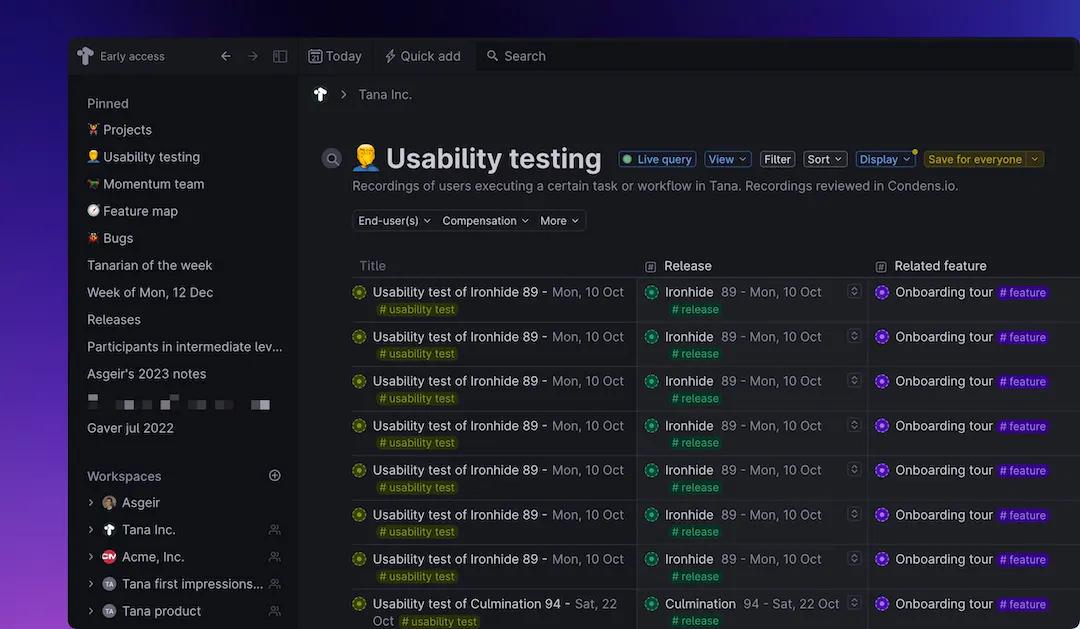Open Asgeir's 2023 notes
This screenshot has height=629, width=1080.
click(x=147, y=373)
